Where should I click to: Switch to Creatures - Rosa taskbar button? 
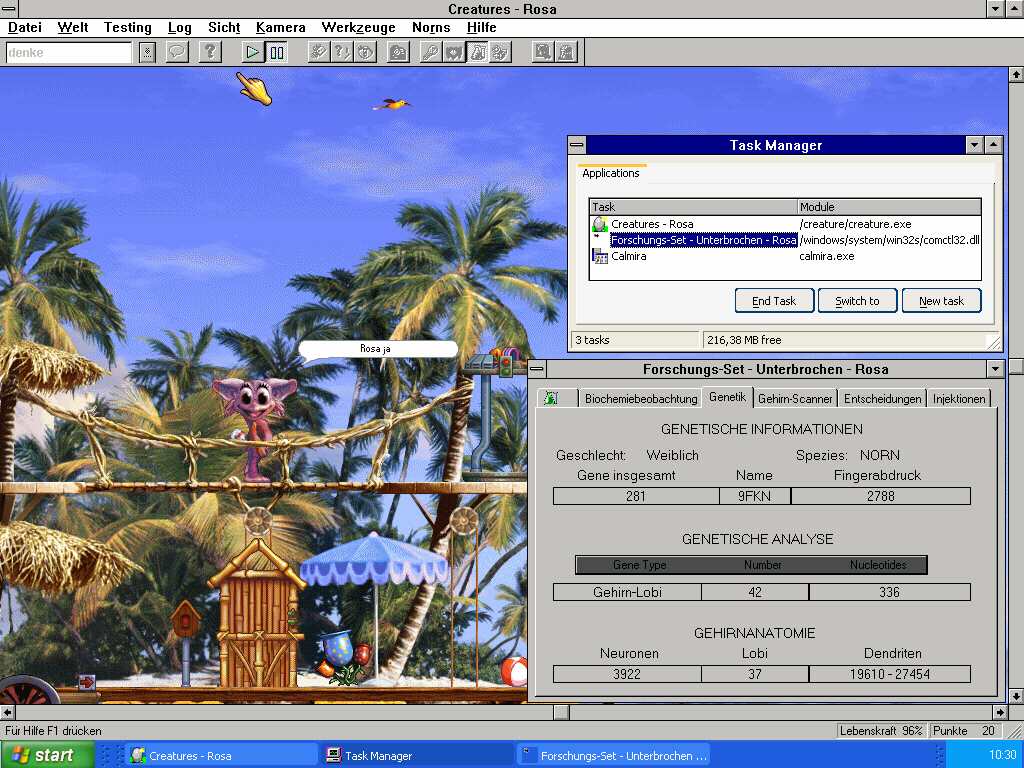click(x=221, y=756)
